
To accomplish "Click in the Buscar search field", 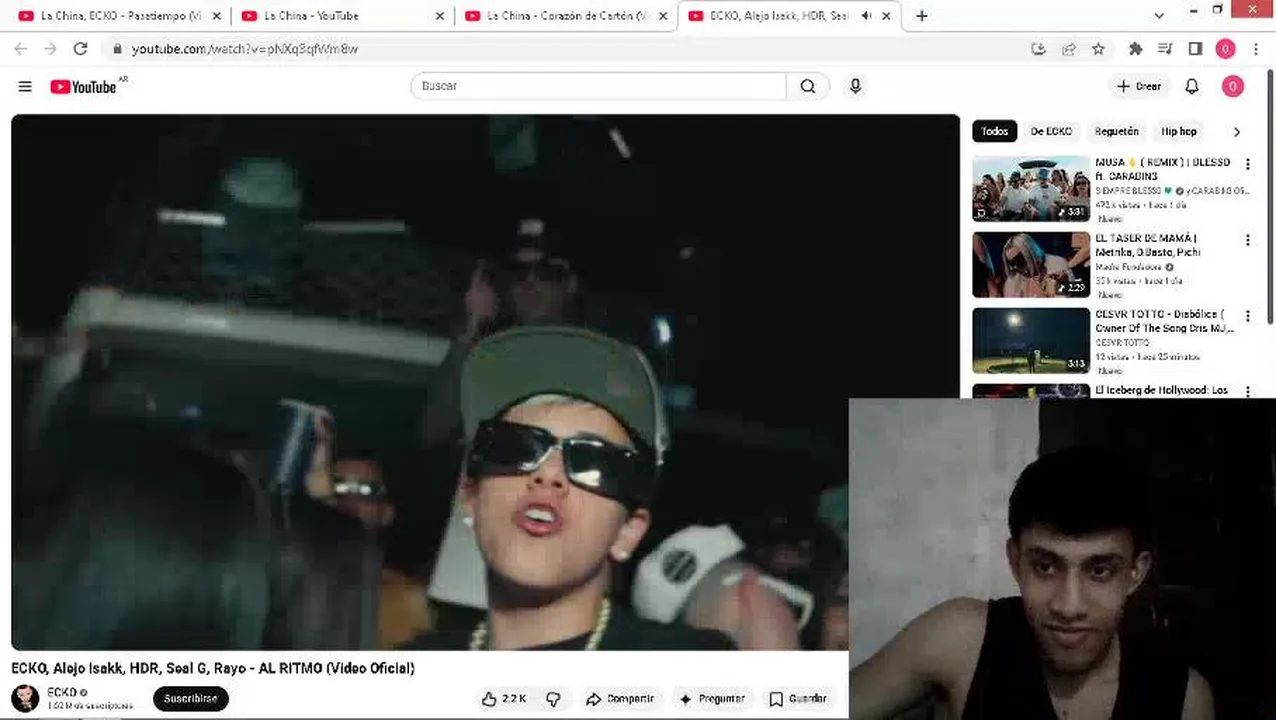I will point(598,86).
